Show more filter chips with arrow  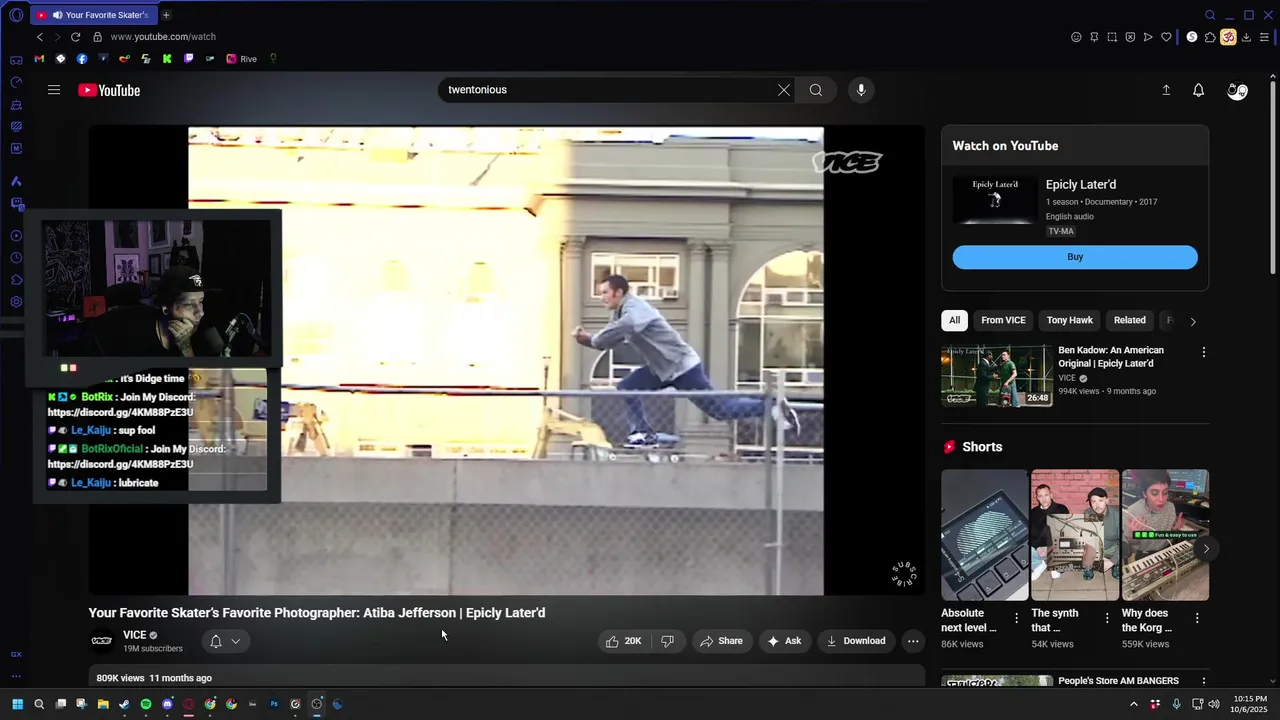(x=1192, y=321)
